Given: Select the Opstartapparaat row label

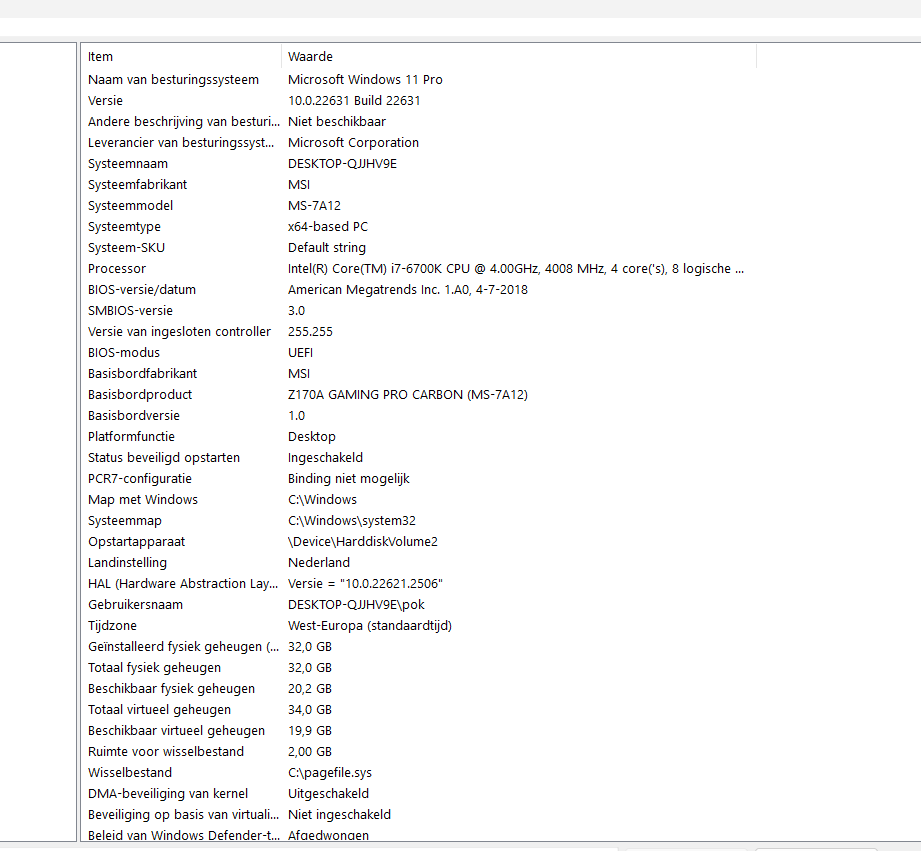Looking at the screenshot, I should click(136, 542).
